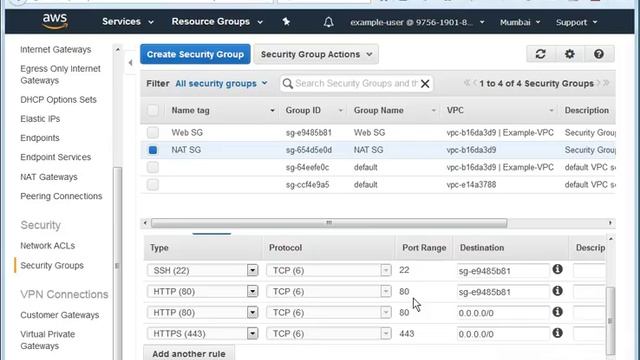Click the search magnifier icon

coord(287,84)
